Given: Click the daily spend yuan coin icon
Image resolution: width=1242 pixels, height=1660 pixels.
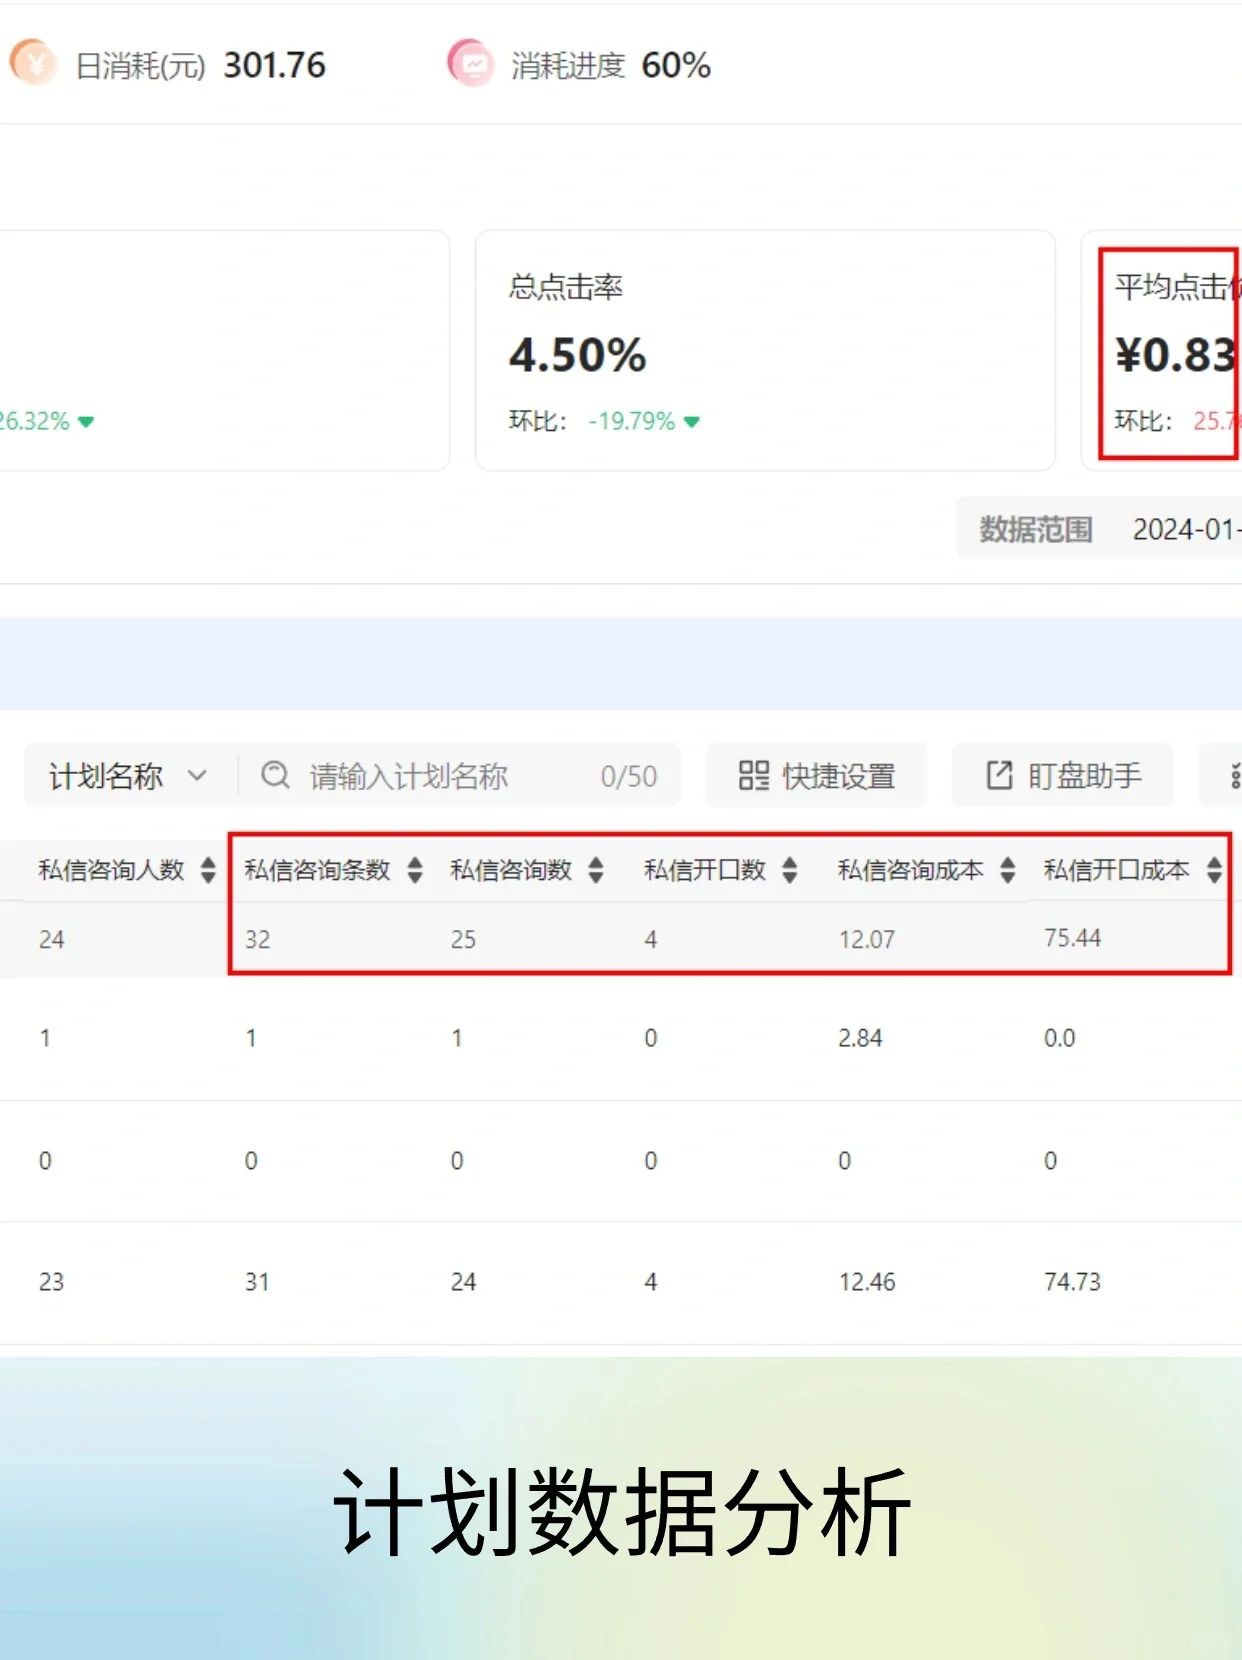Looking at the screenshot, I should 33,63.
